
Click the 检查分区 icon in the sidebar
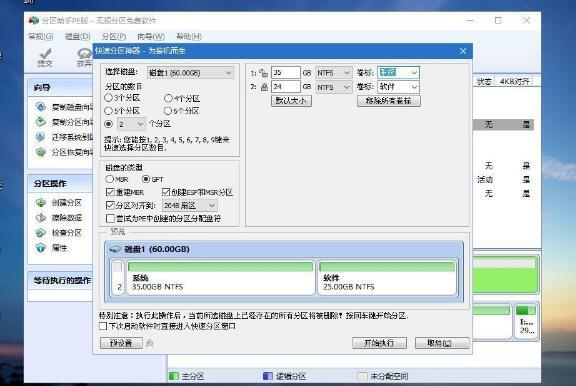point(40,233)
